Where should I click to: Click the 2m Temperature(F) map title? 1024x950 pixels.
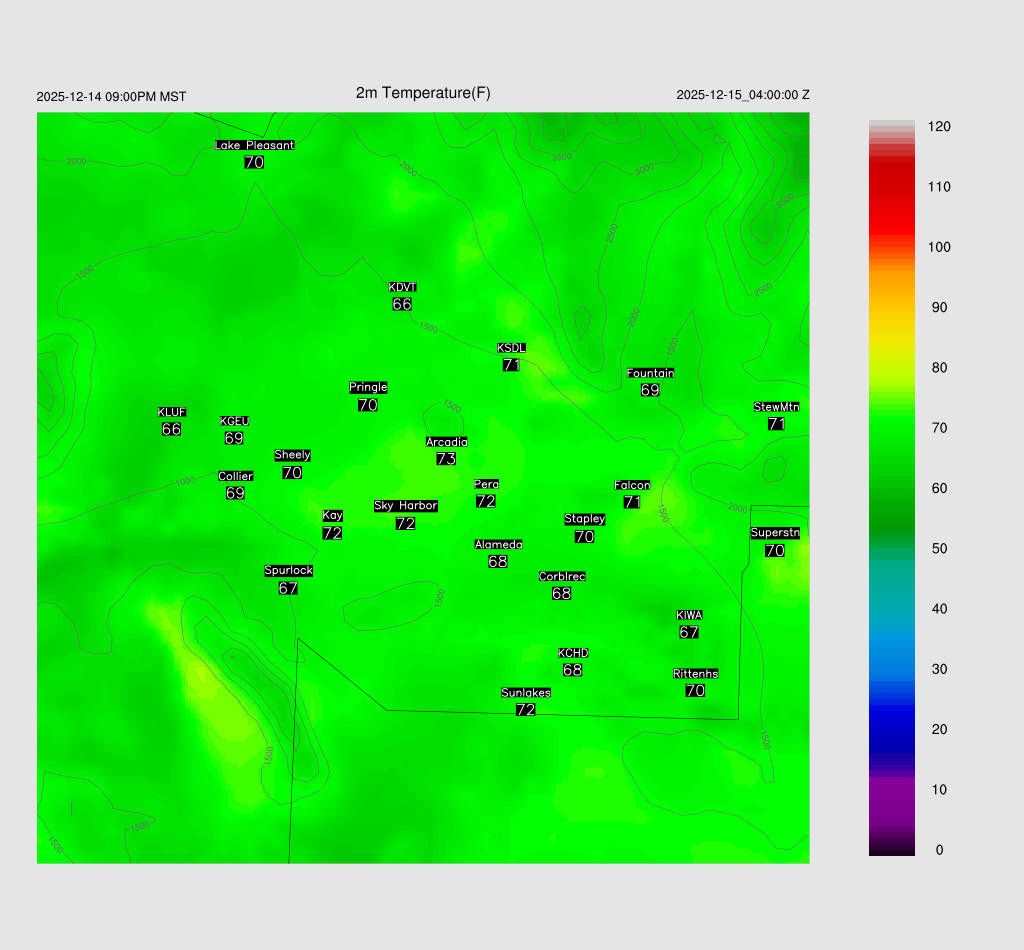pyautogui.click(x=423, y=93)
